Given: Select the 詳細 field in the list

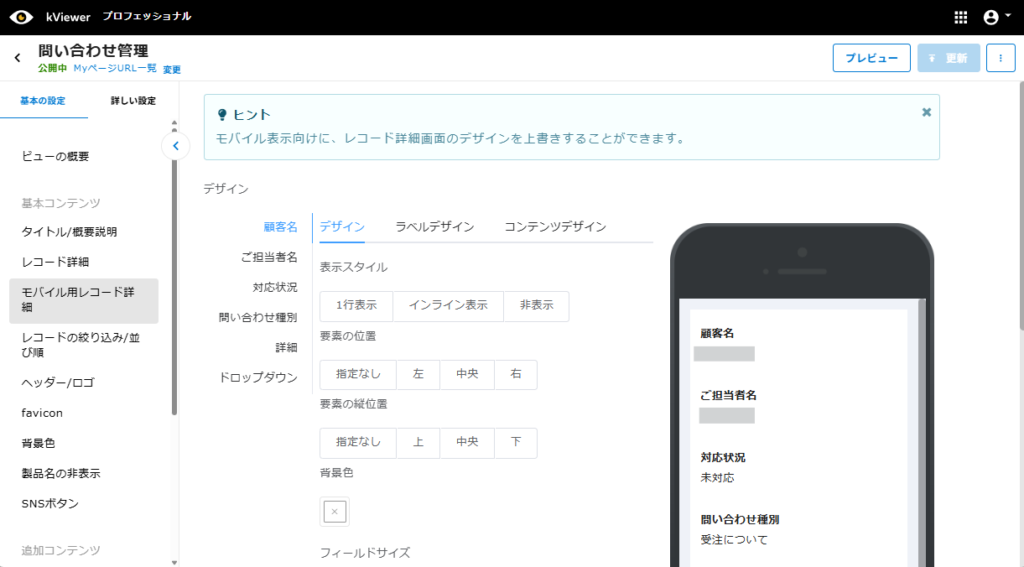Looking at the screenshot, I should pos(286,348).
